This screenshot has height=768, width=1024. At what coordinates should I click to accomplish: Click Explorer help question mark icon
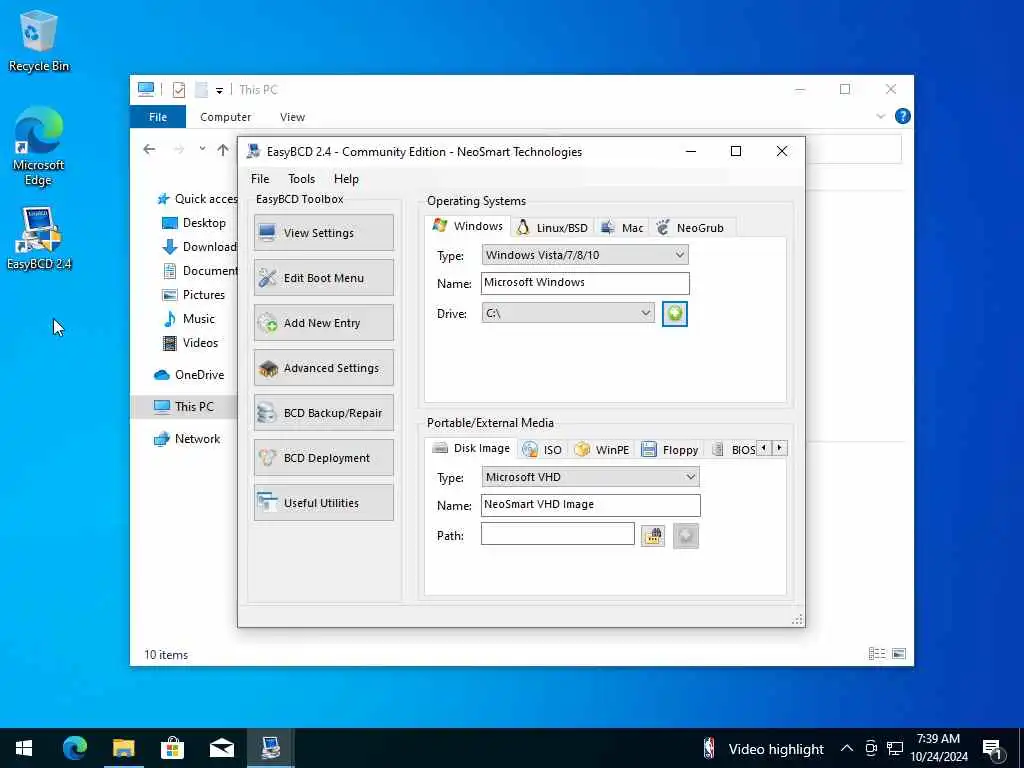[x=903, y=116]
